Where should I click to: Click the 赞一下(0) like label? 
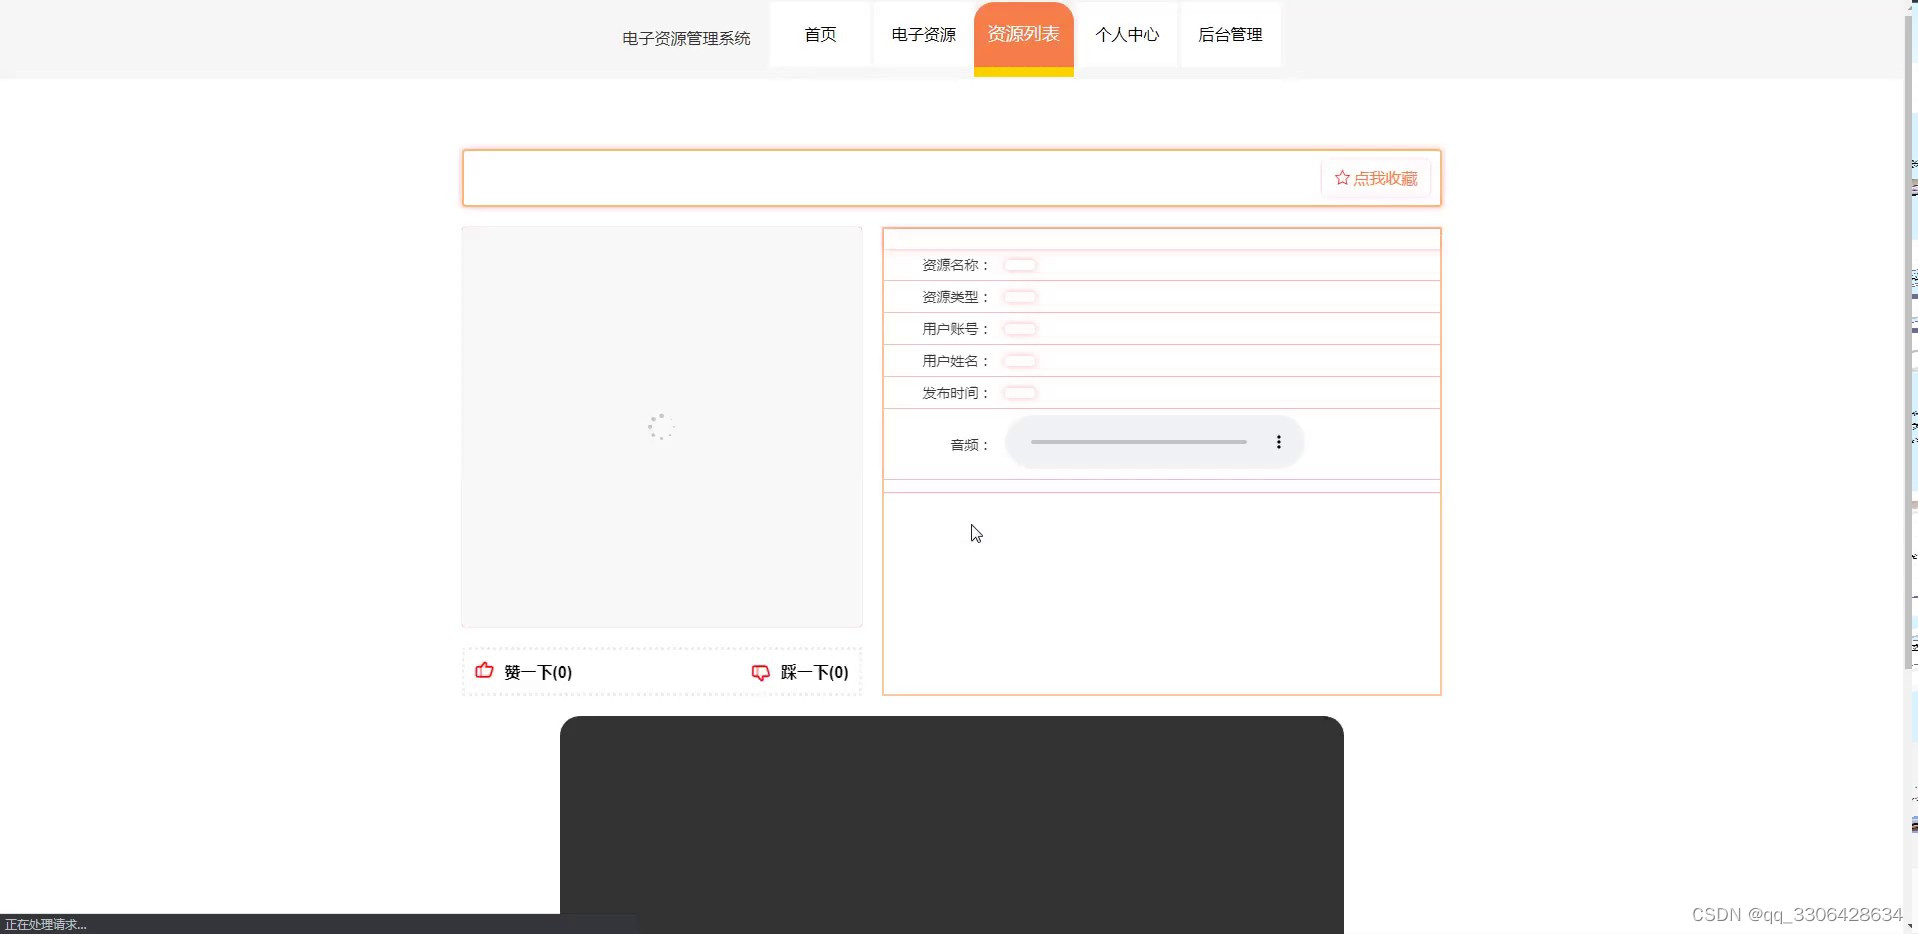538,672
